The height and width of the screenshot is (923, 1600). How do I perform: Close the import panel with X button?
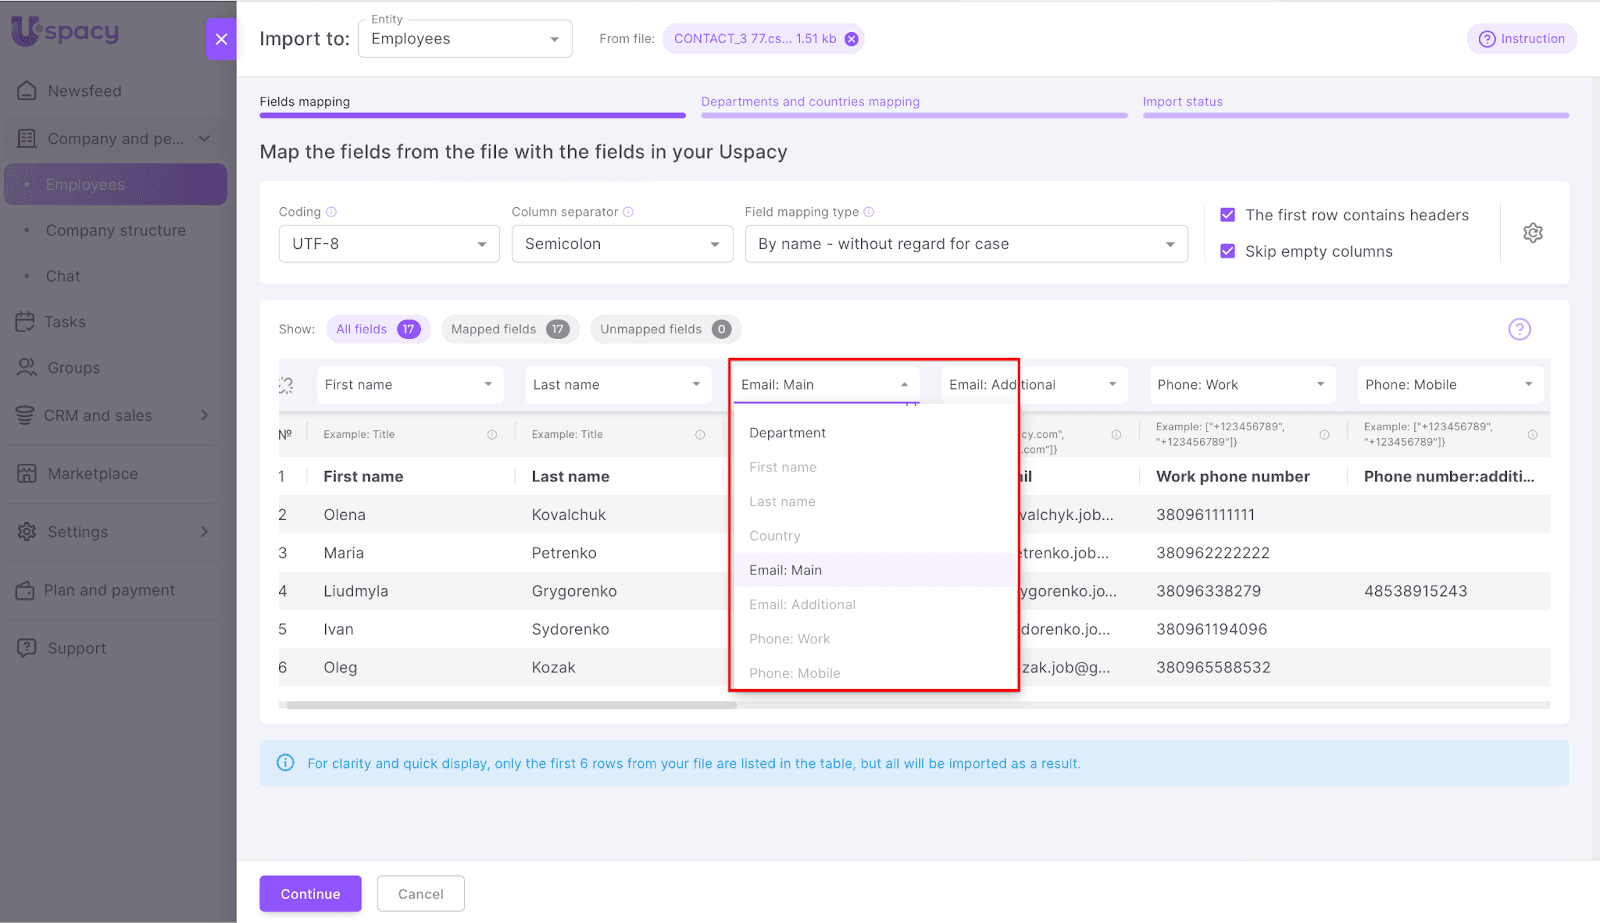(221, 39)
